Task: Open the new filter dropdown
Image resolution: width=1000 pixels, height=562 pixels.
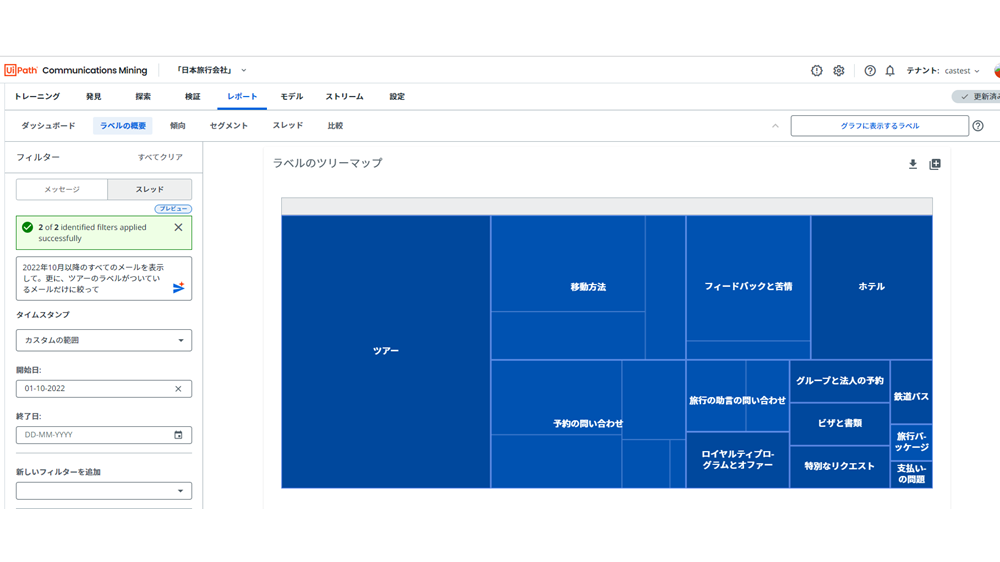Action: pos(104,491)
